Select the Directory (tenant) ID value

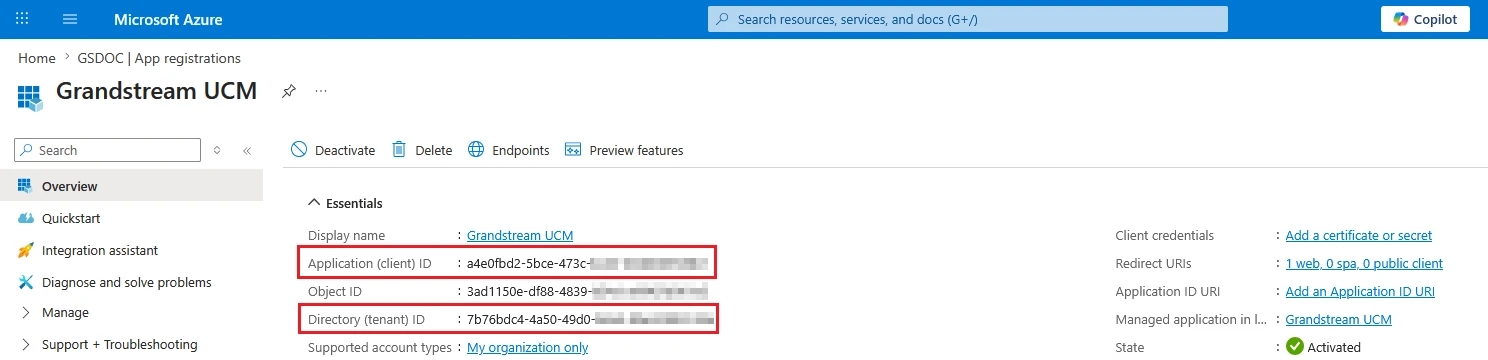[590, 320]
